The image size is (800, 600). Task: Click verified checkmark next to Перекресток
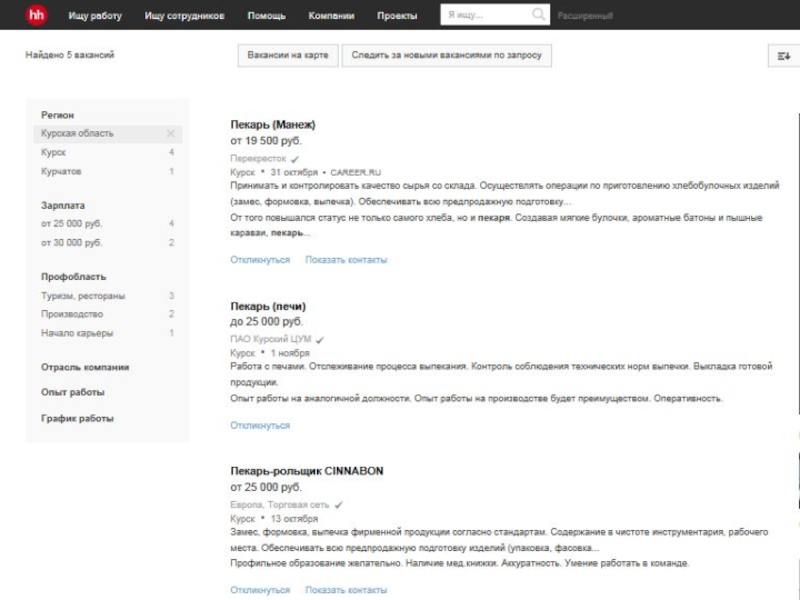(x=295, y=159)
